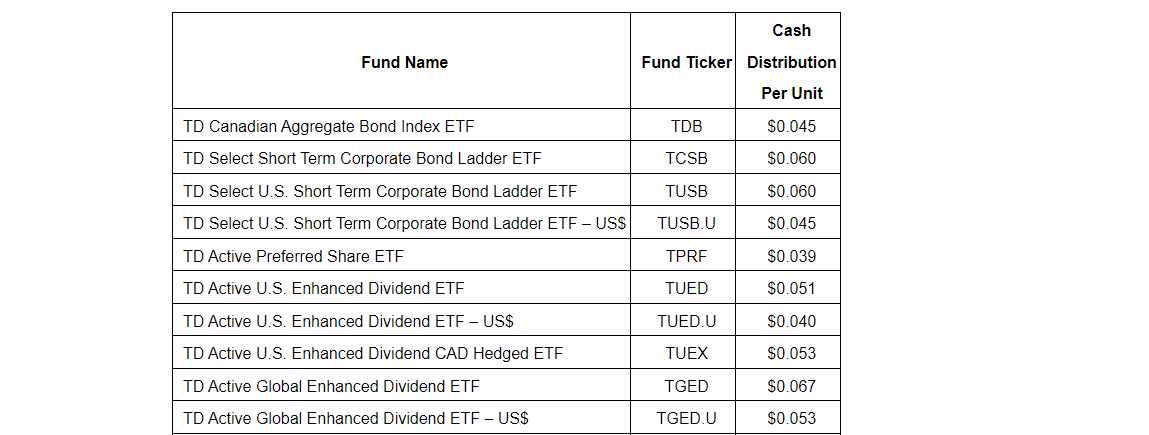Click the $0.067 distribution value
Screen dimensions: 1149x435
pyautogui.click(x=791, y=386)
